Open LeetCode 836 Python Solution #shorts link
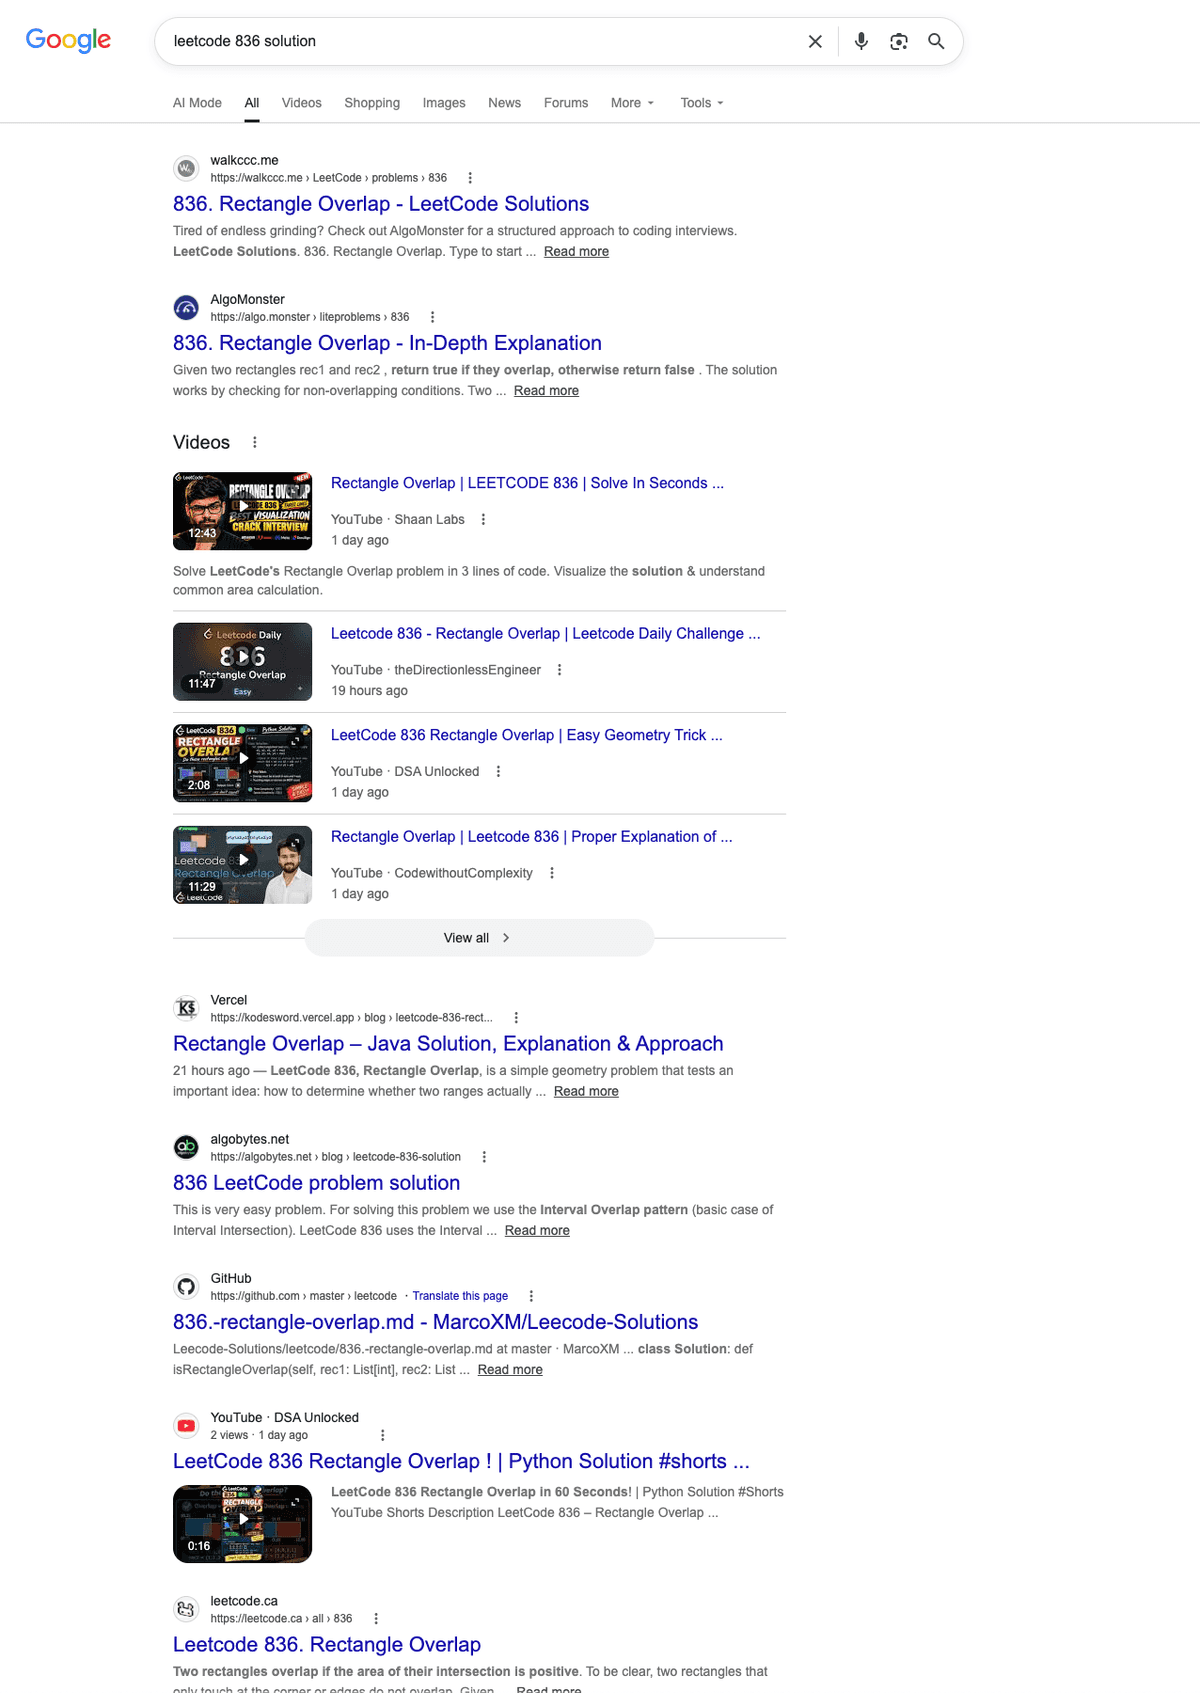The width and height of the screenshot is (1200, 1693). coord(461,1462)
